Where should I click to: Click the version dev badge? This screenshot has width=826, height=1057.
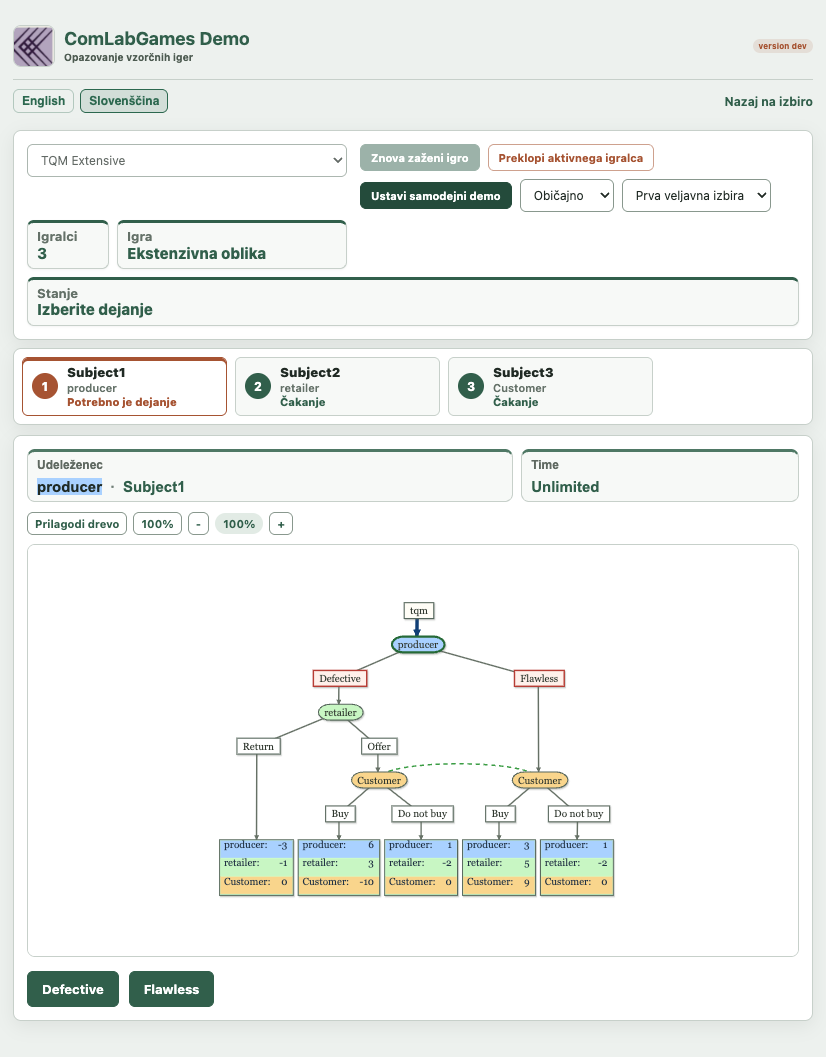[x=782, y=46]
